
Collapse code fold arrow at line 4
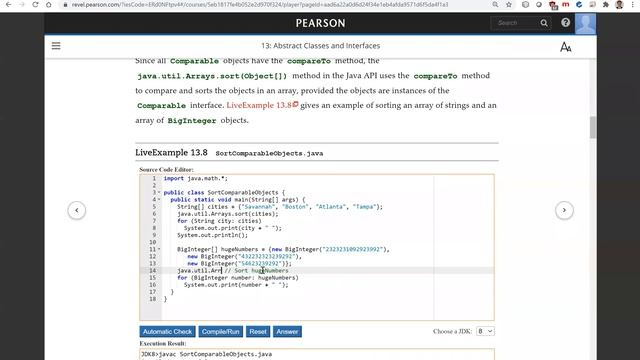point(159,200)
